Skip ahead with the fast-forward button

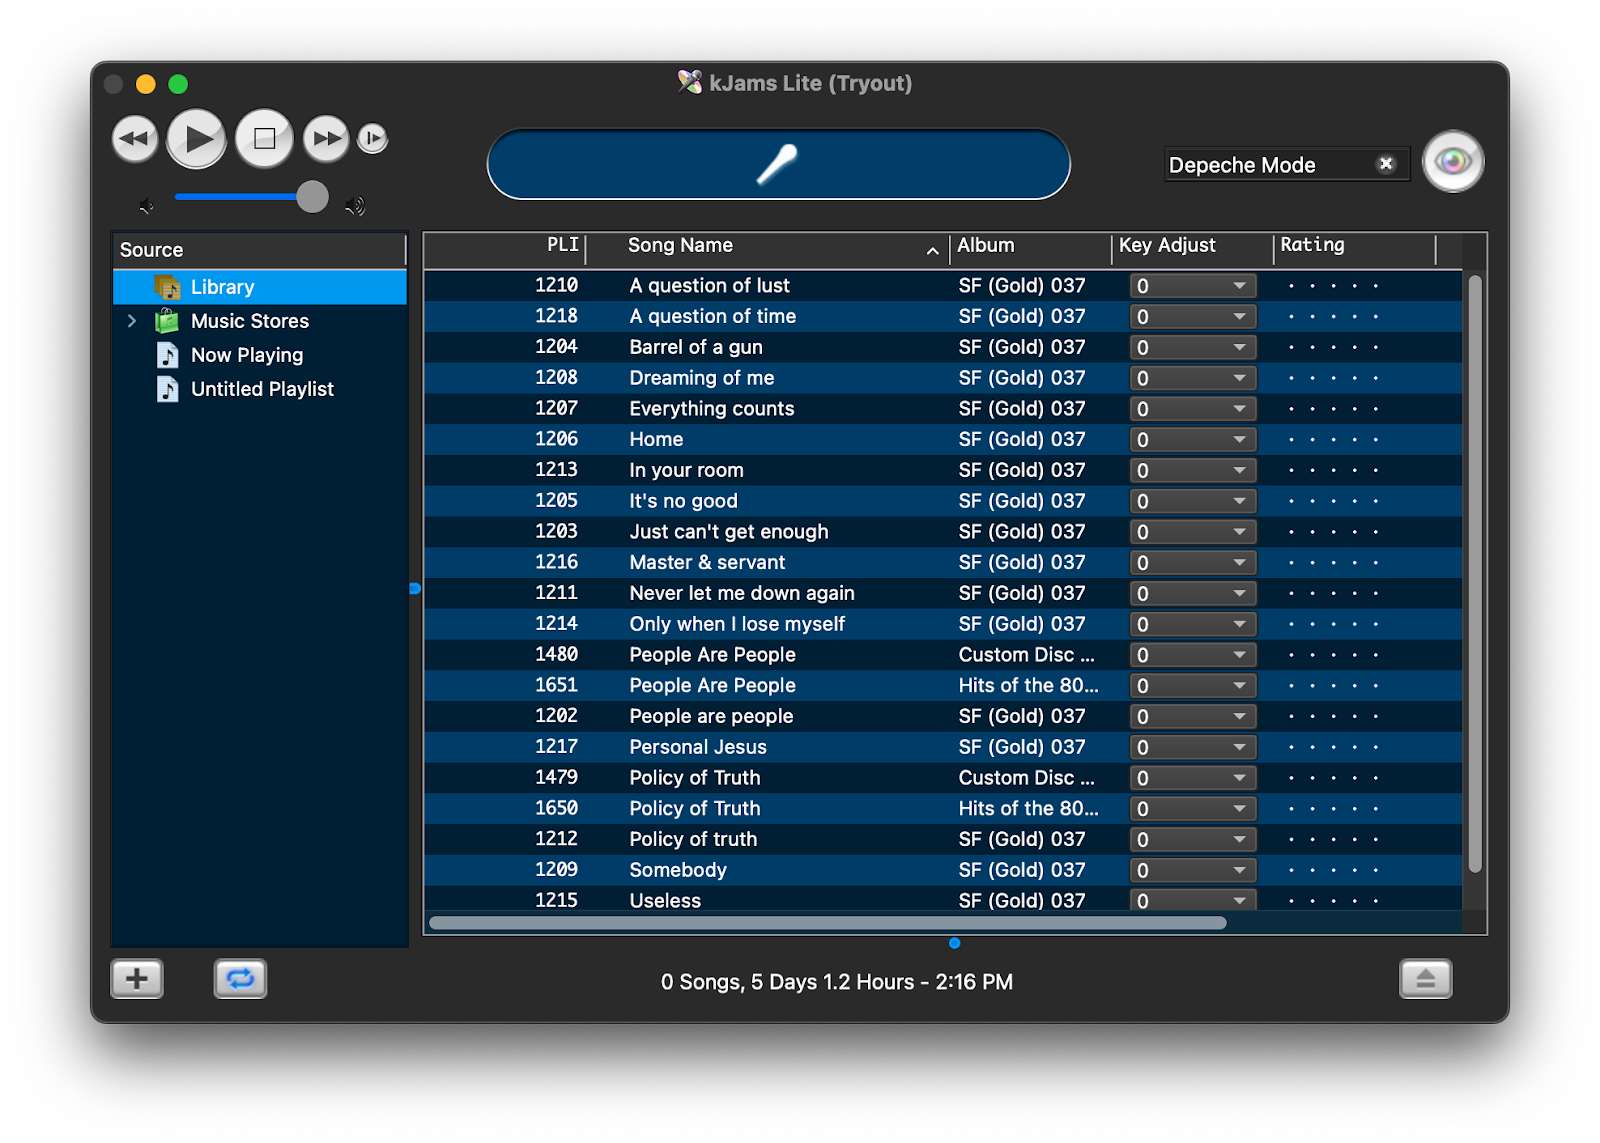pyautogui.click(x=326, y=139)
